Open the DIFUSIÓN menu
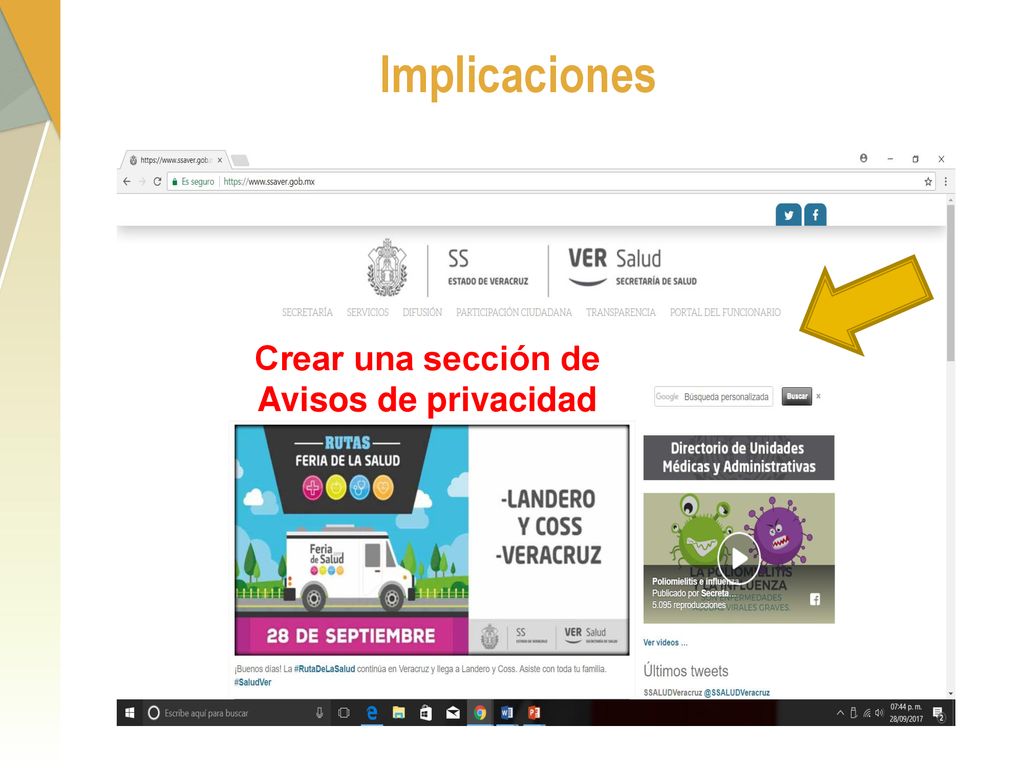 422,312
